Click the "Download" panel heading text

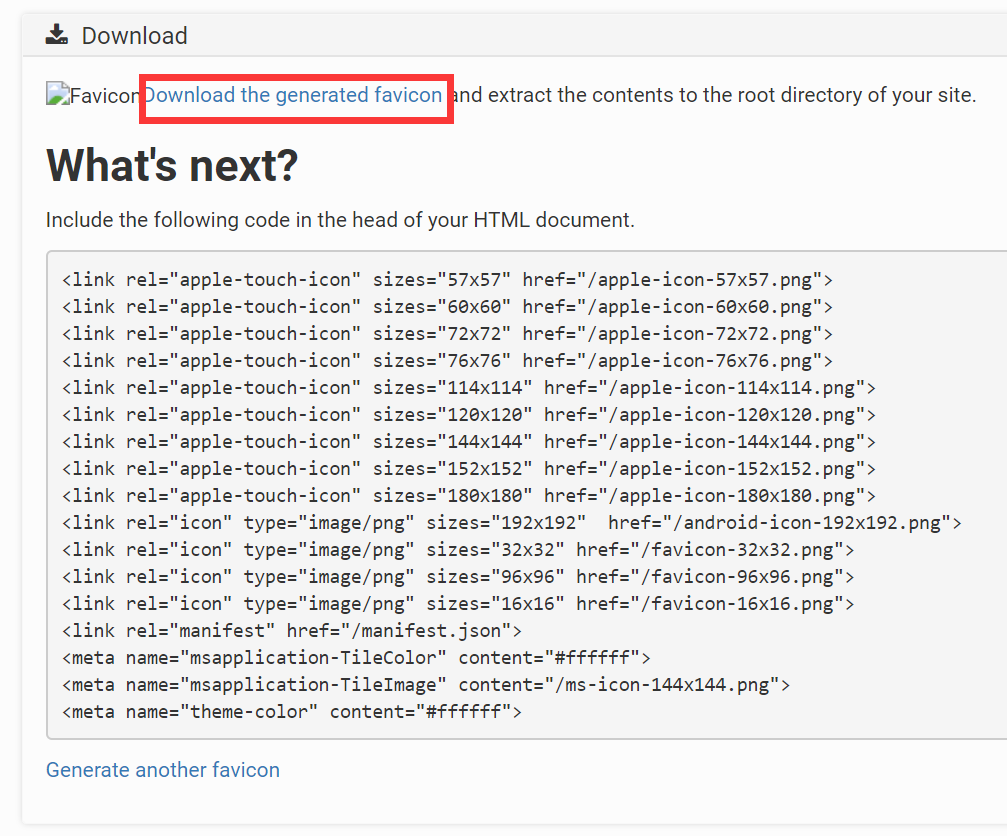coord(134,36)
